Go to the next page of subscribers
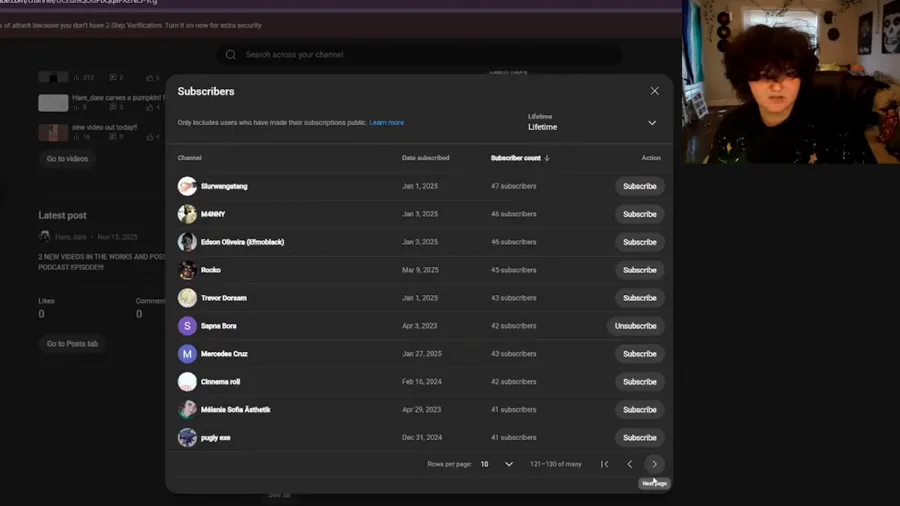The width and height of the screenshot is (900, 506). [654, 464]
